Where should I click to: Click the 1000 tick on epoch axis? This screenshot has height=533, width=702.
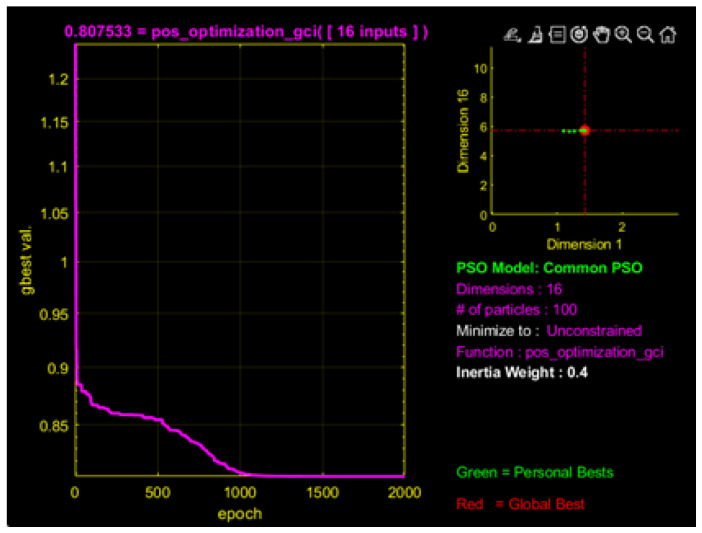click(240, 493)
